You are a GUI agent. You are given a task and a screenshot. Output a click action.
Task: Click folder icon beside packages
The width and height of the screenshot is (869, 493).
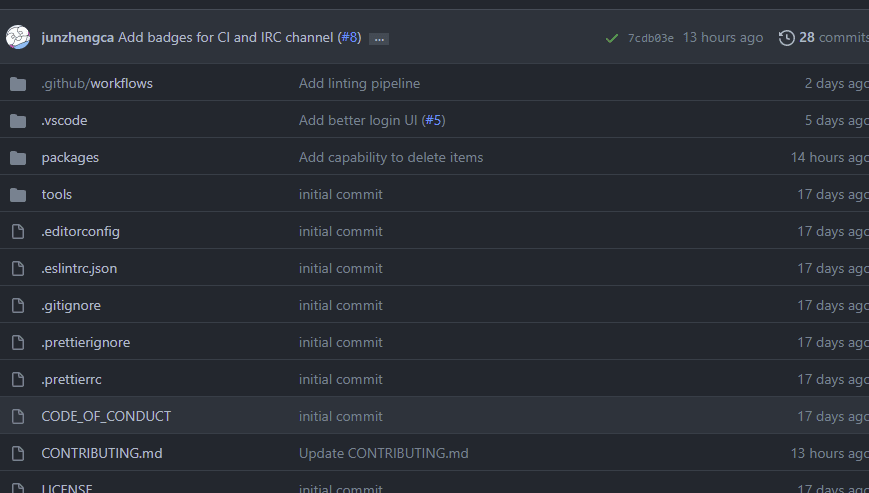(18, 158)
